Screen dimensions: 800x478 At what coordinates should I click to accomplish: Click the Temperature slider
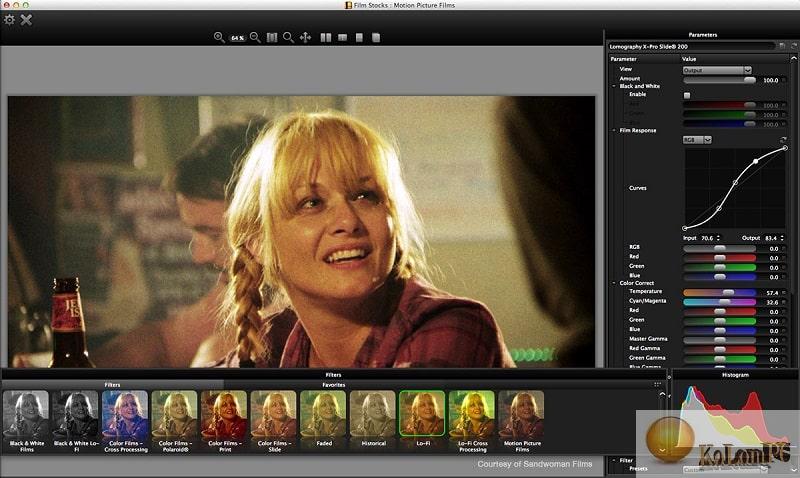point(719,292)
